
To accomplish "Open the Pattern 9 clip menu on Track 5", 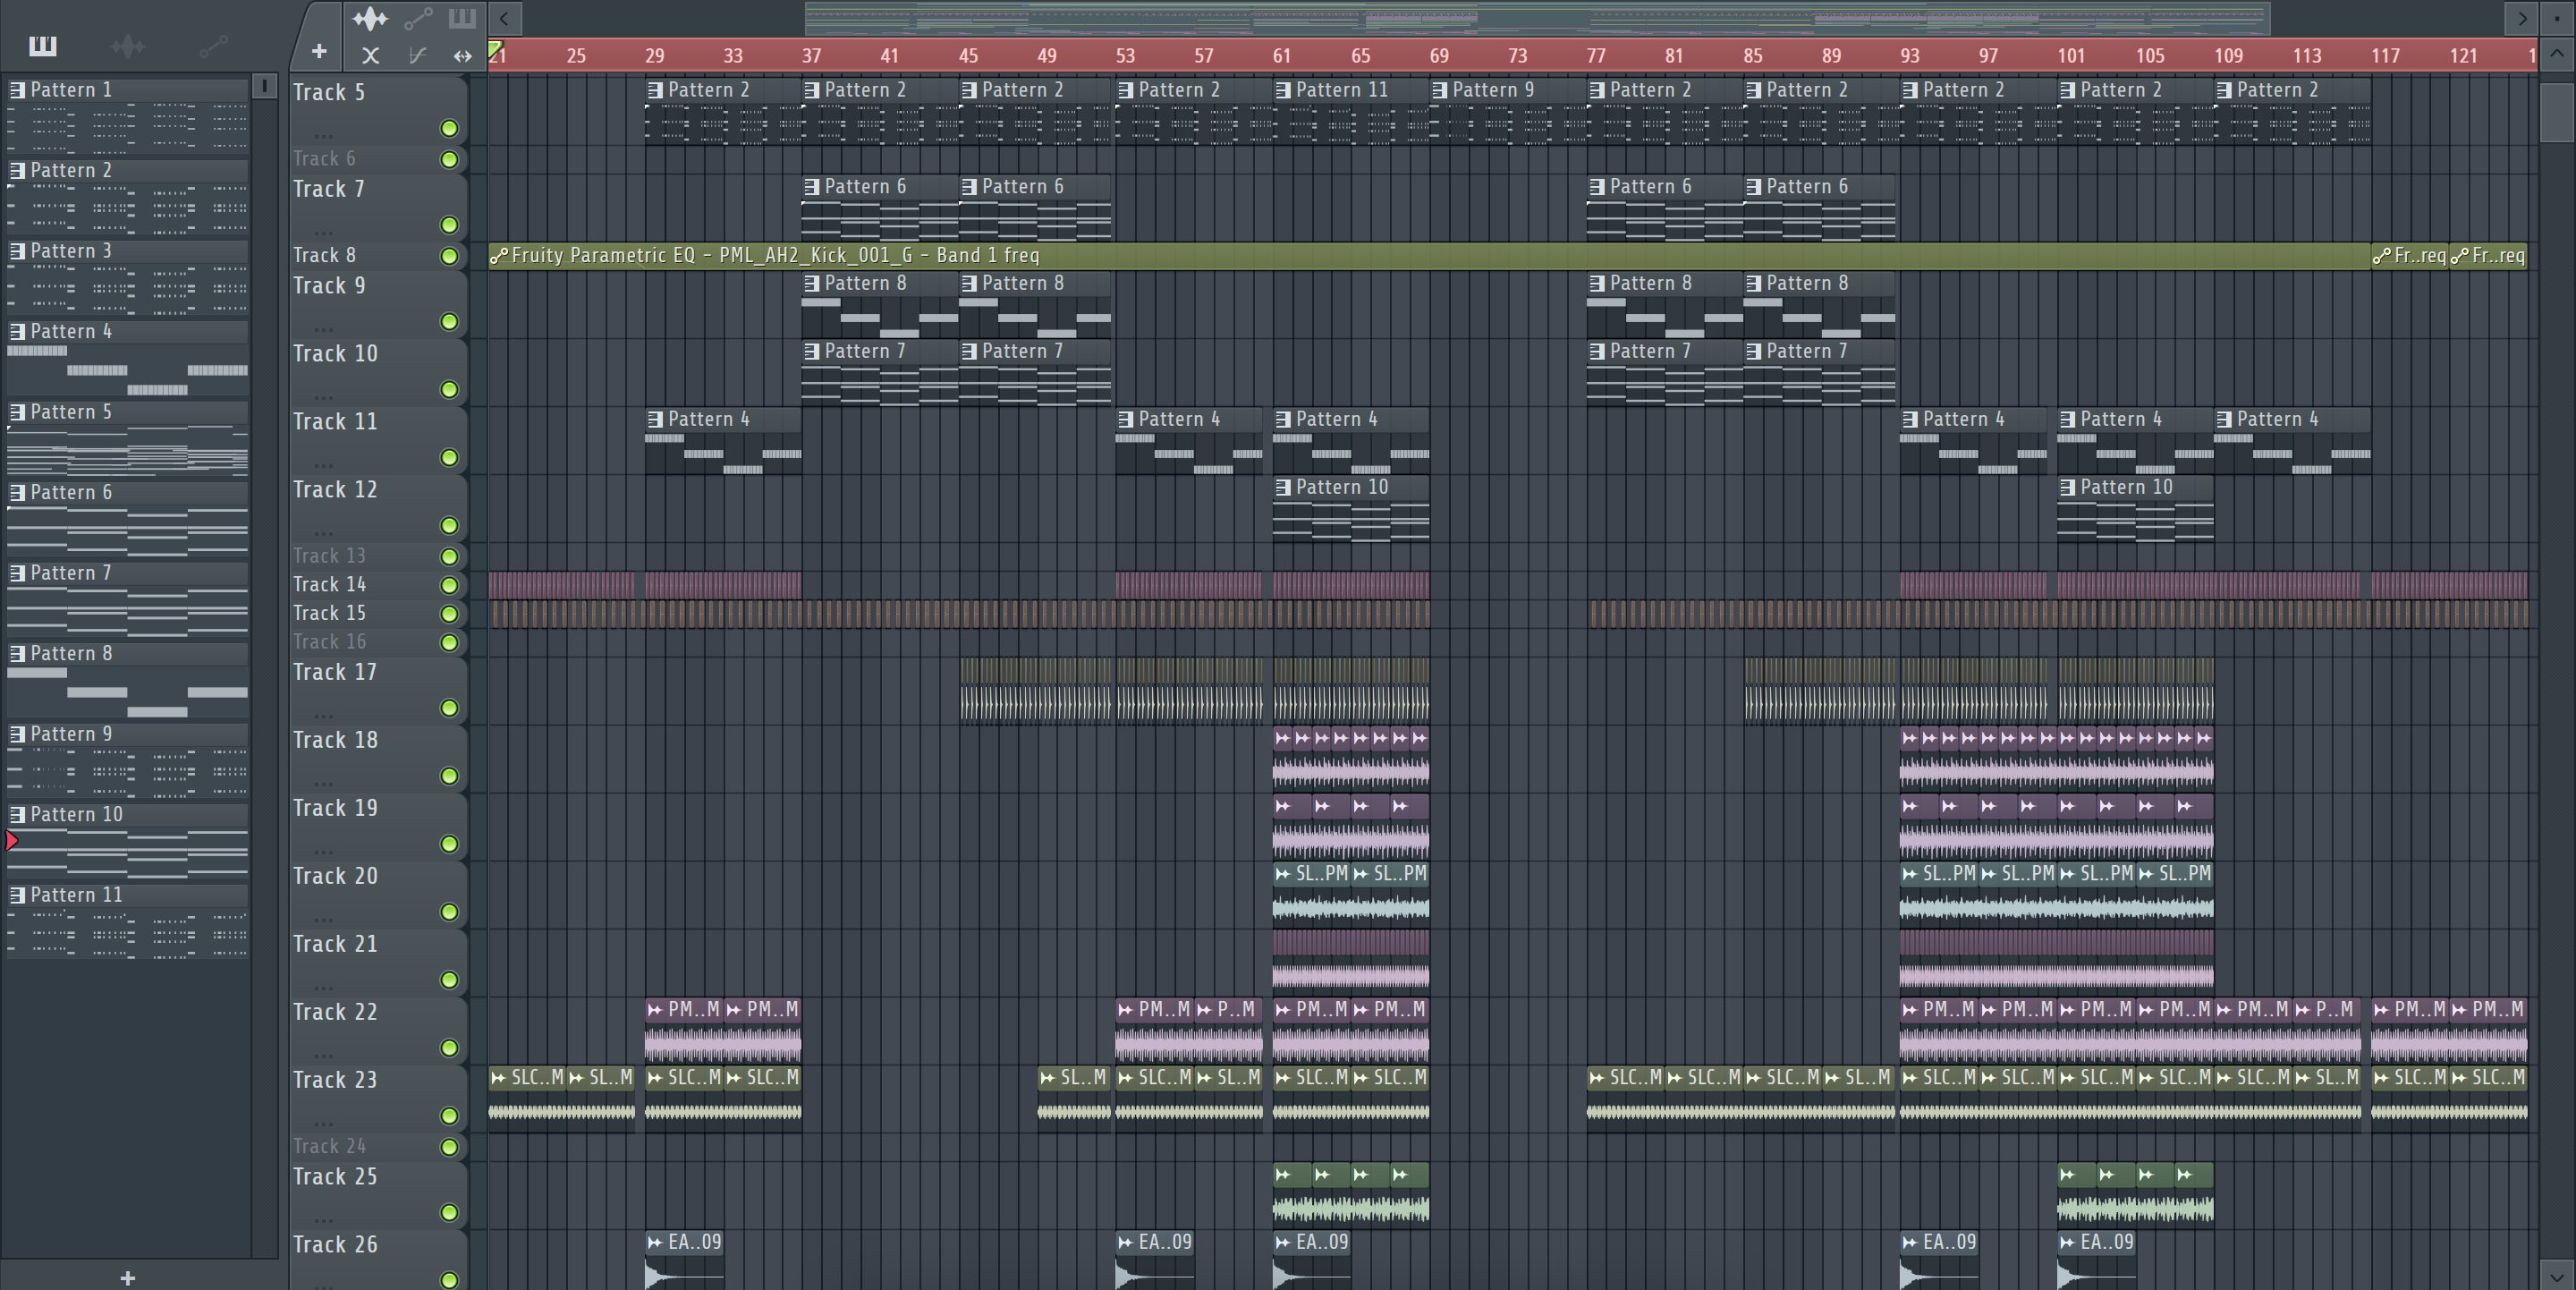I will (1440, 90).
